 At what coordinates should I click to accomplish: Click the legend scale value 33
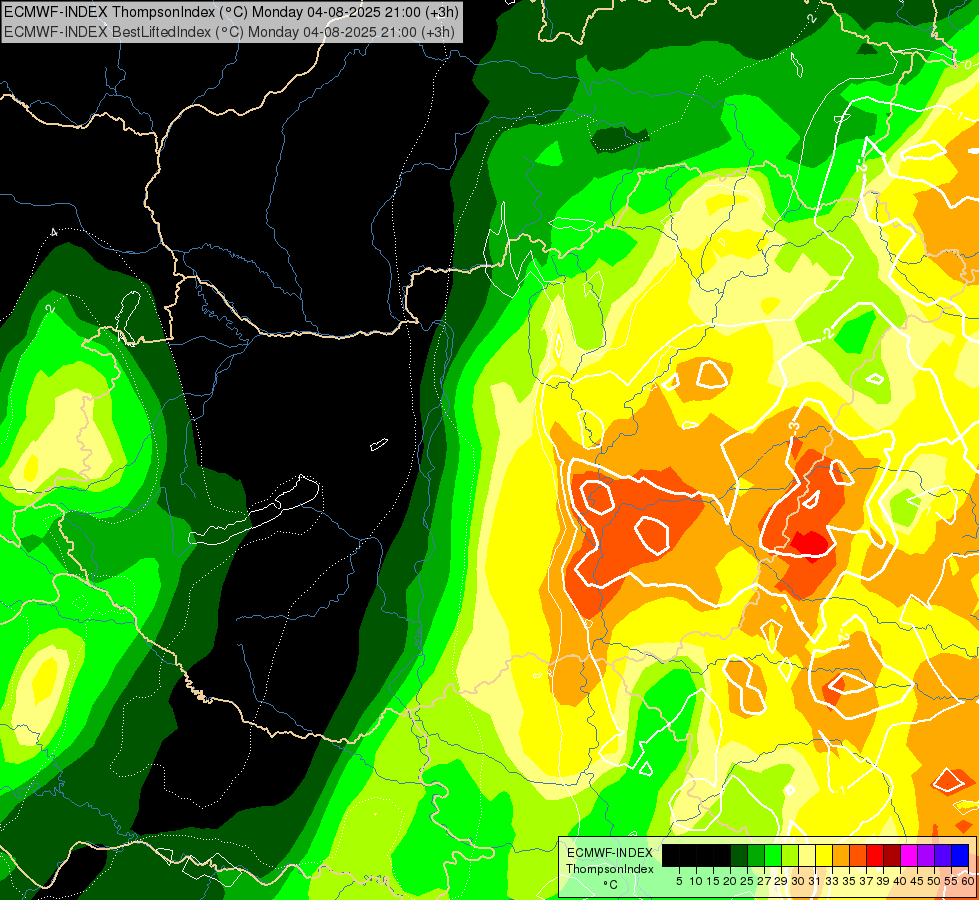click(x=832, y=881)
